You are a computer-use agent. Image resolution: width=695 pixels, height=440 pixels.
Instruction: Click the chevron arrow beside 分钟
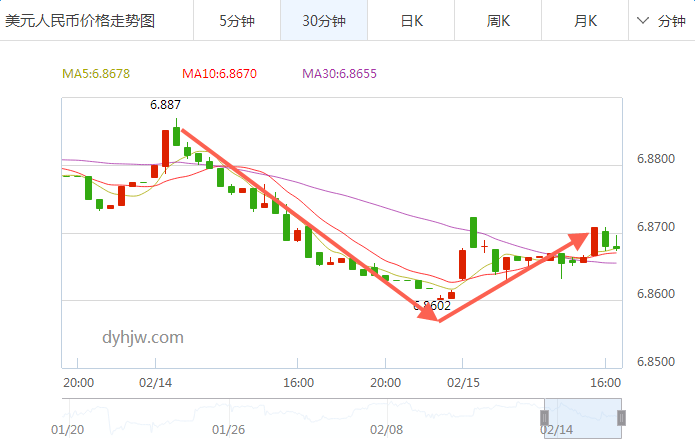click(x=643, y=20)
